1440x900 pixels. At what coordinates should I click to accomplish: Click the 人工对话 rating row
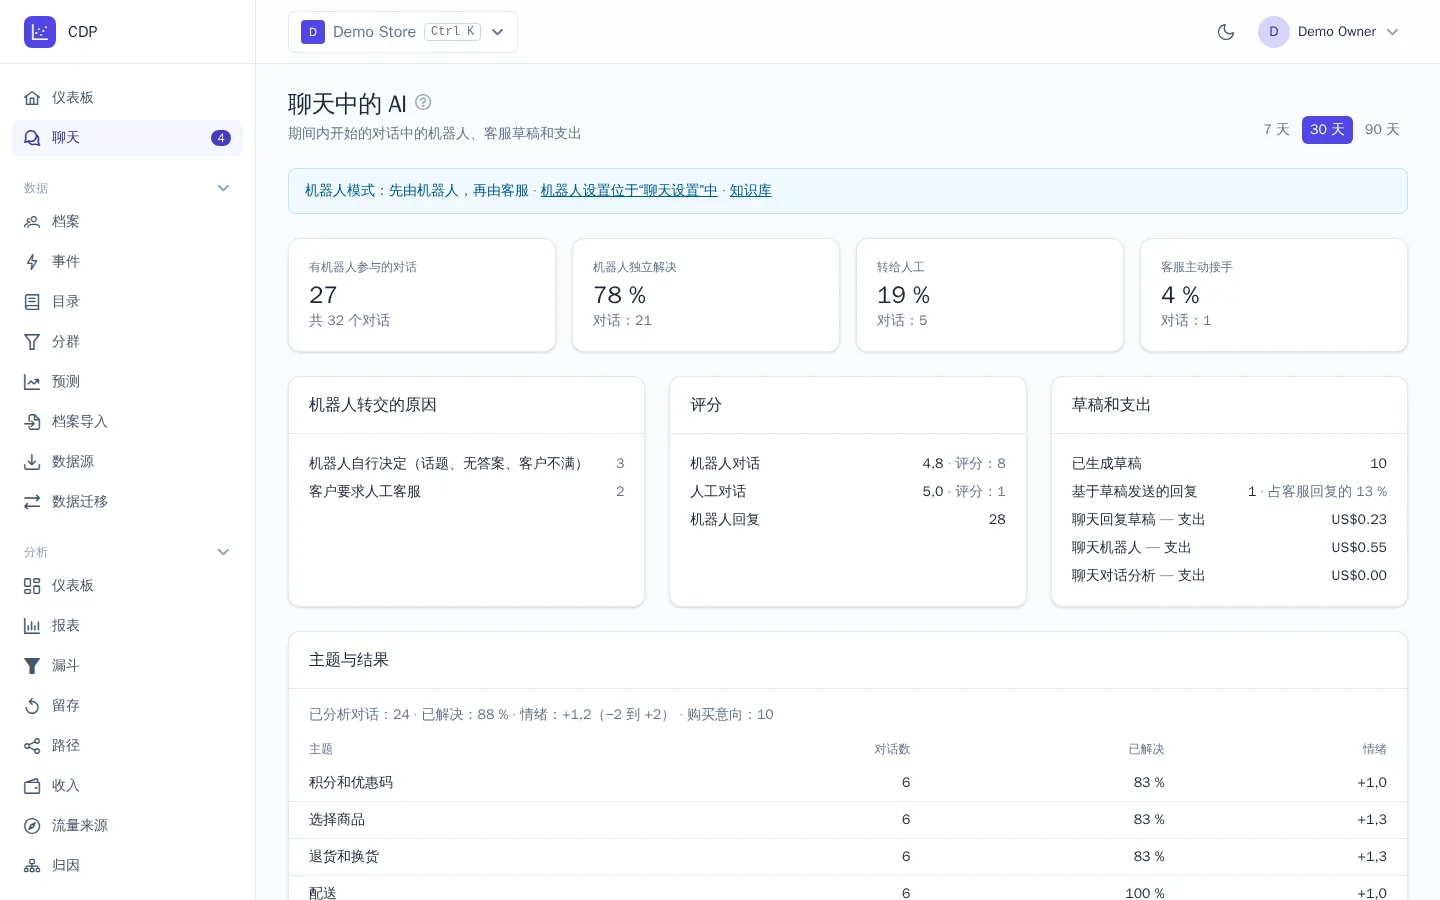[848, 492]
